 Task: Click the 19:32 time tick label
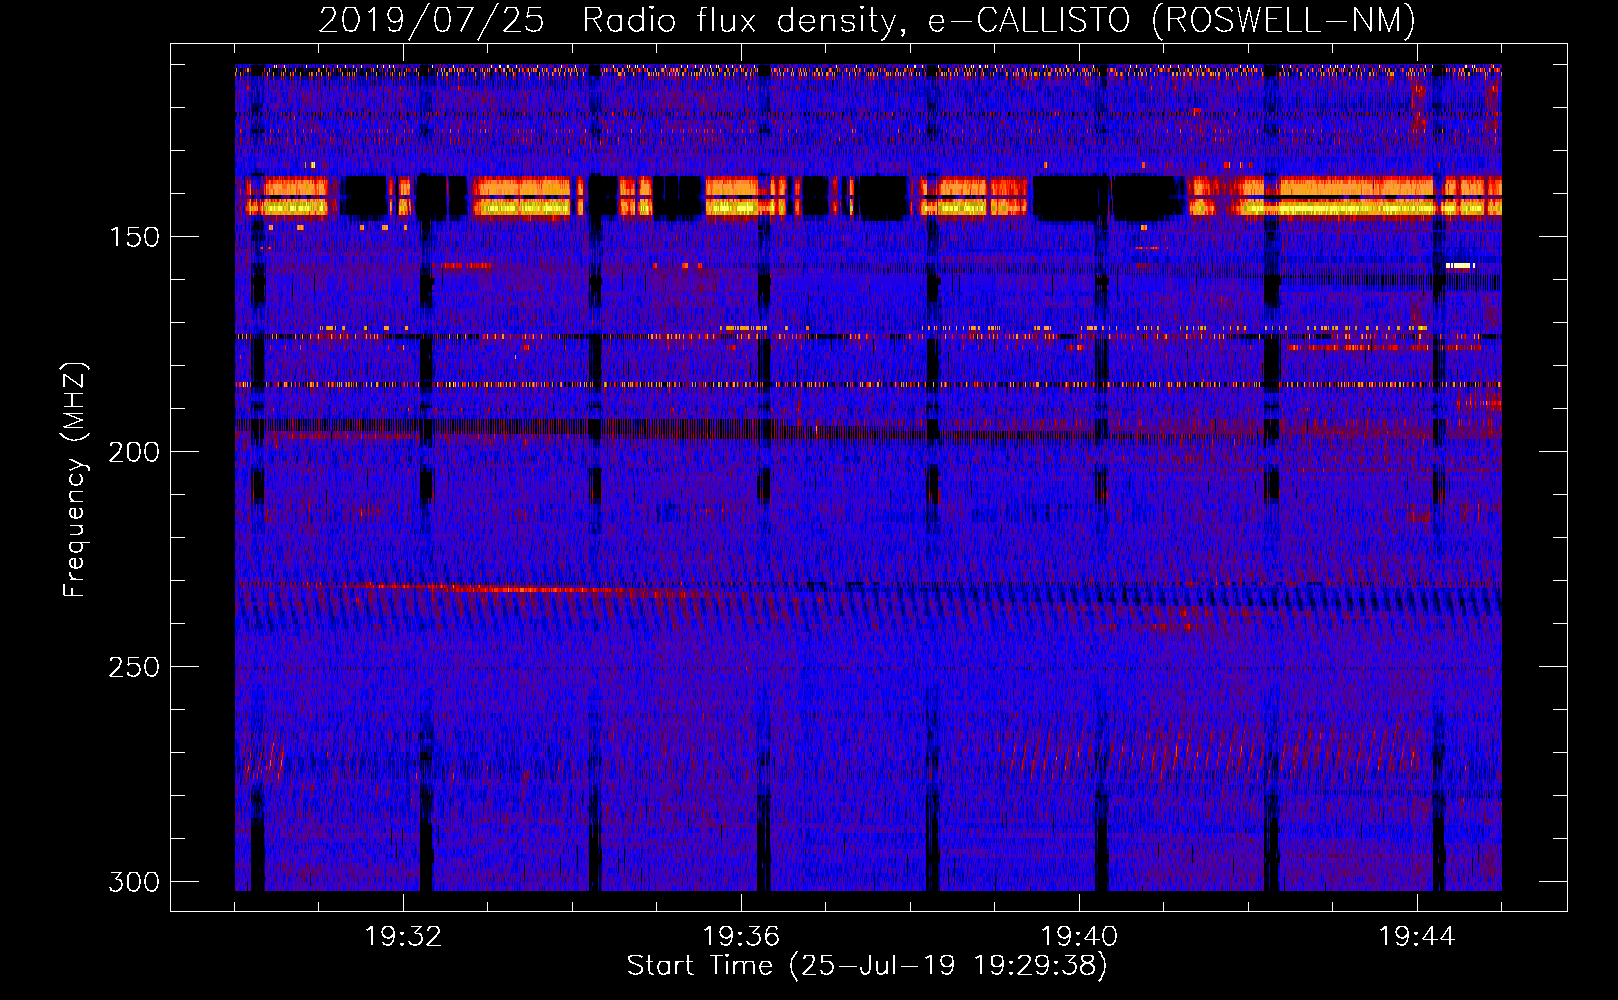(x=403, y=937)
